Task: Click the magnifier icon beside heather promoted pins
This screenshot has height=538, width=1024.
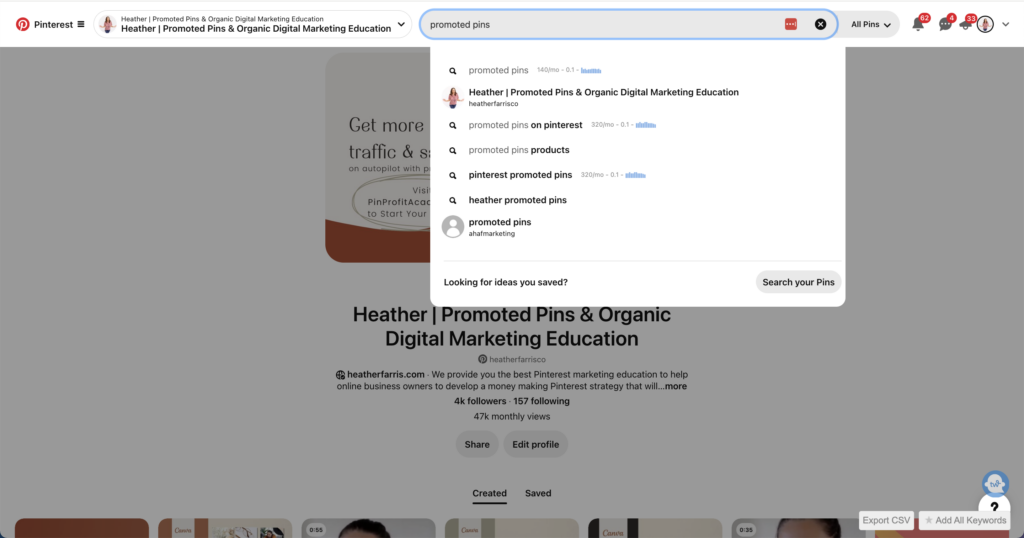Action: click(x=453, y=200)
